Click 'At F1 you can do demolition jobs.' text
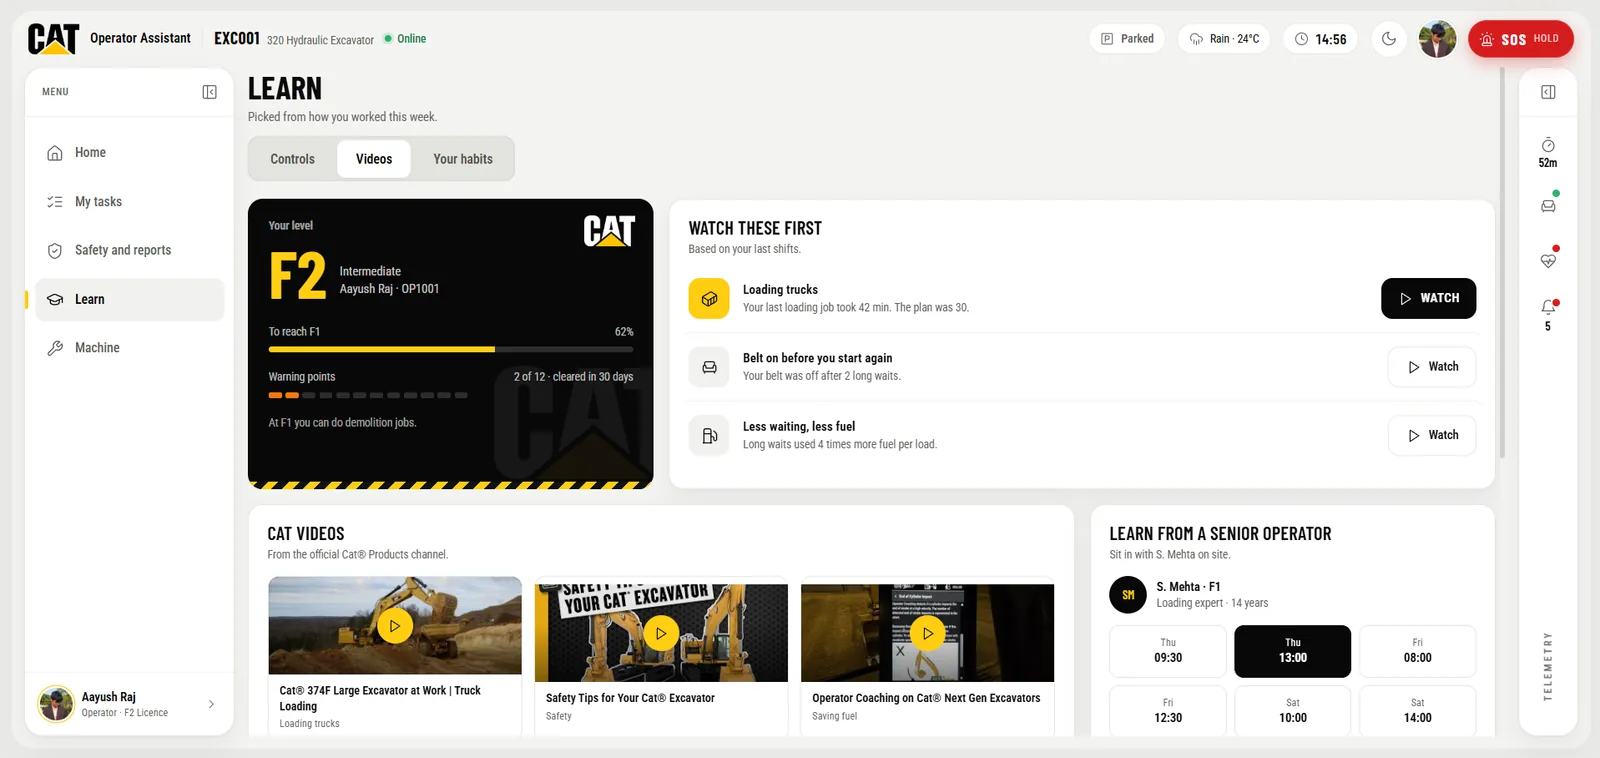1600x758 pixels. coord(342,423)
